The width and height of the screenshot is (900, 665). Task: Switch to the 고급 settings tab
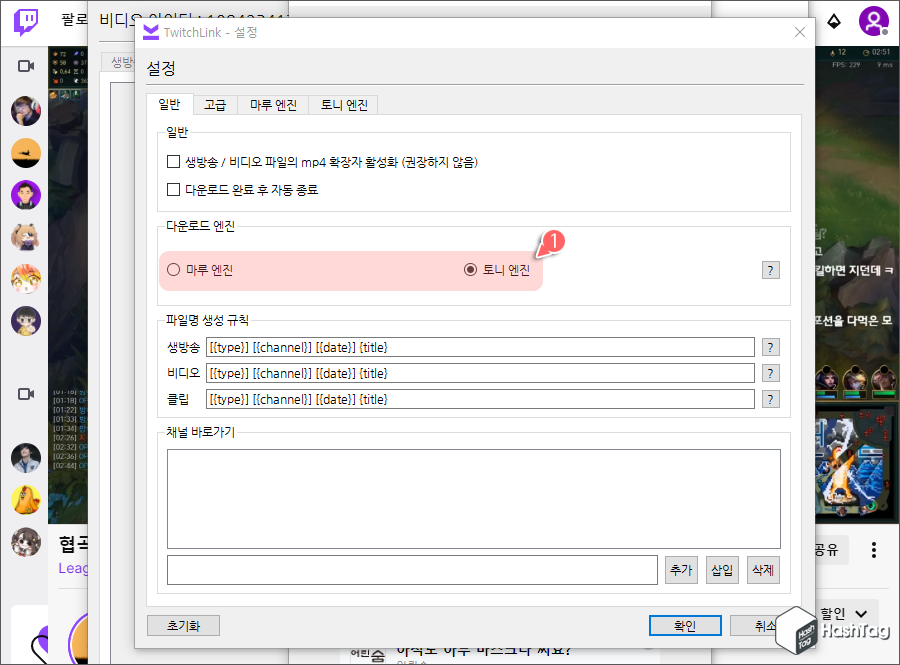(214, 104)
